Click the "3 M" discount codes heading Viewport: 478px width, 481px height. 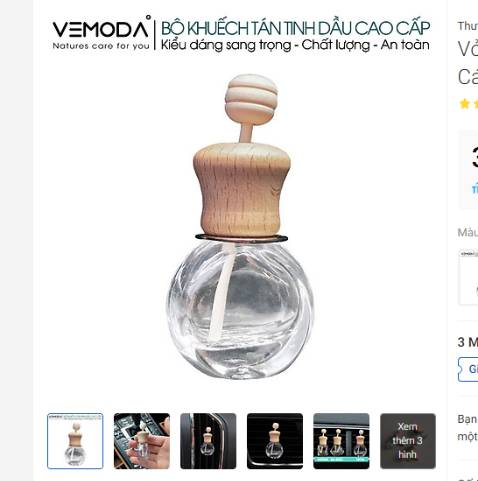point(468,342)
